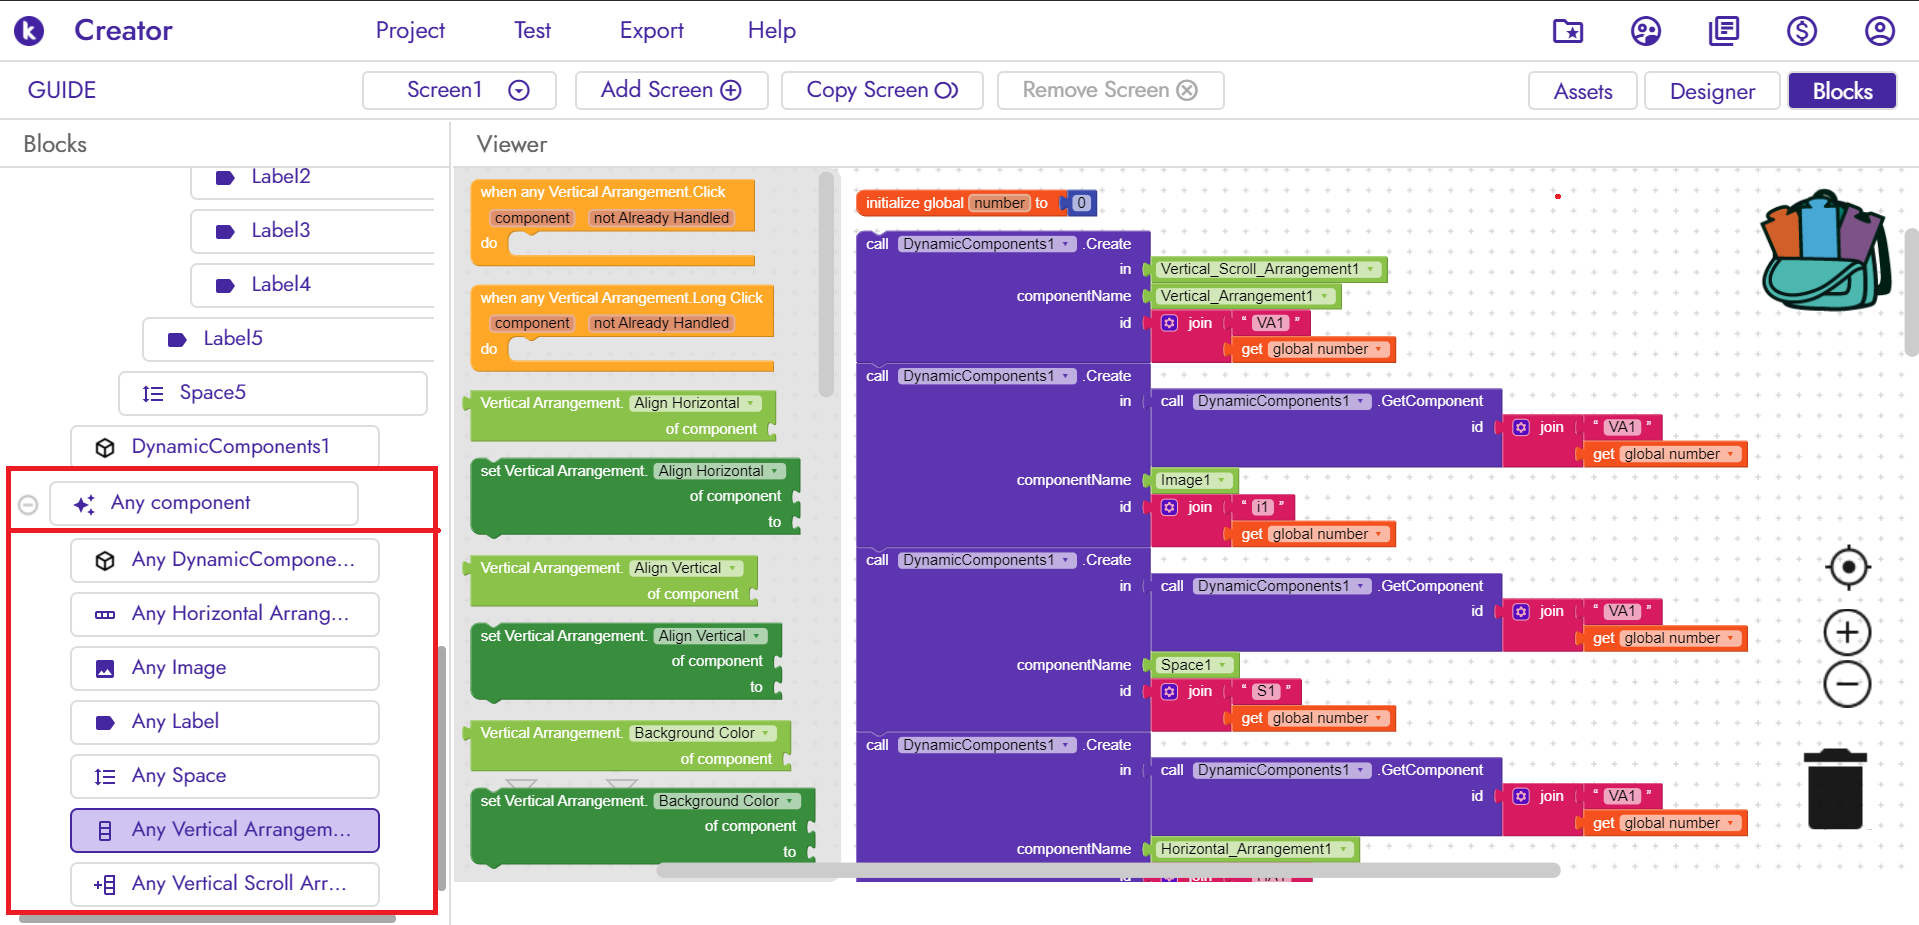The image size is (1919, 925).
Task: Click the dollar sign icon
Action: (1801, 31)
